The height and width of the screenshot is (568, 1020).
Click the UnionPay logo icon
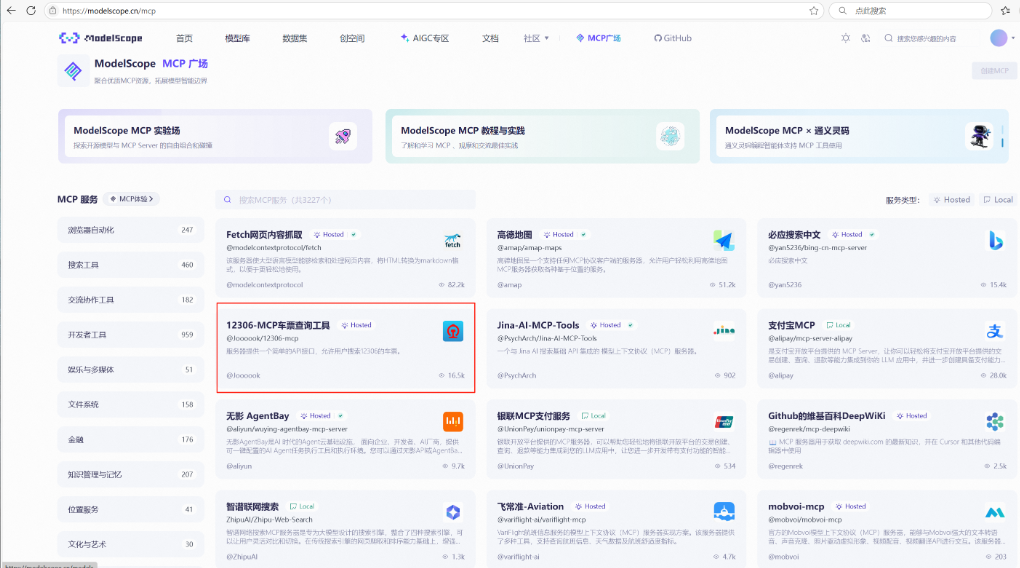tap(724, 422)
